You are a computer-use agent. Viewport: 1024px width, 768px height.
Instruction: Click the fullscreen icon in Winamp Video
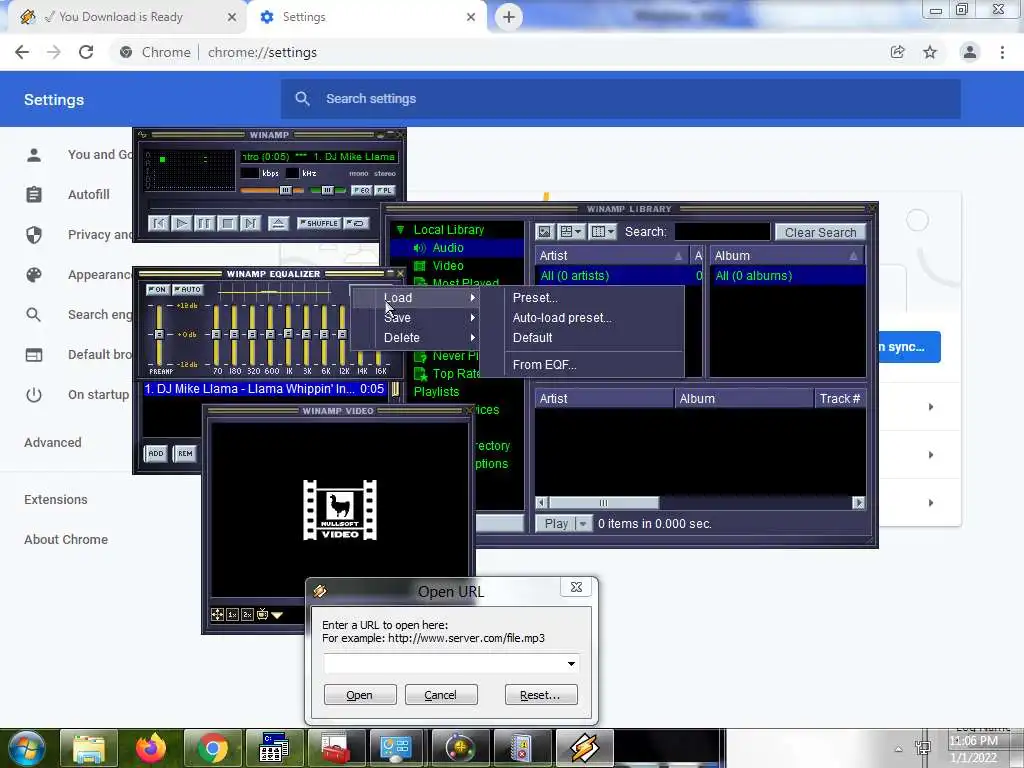tap(217, 615)
